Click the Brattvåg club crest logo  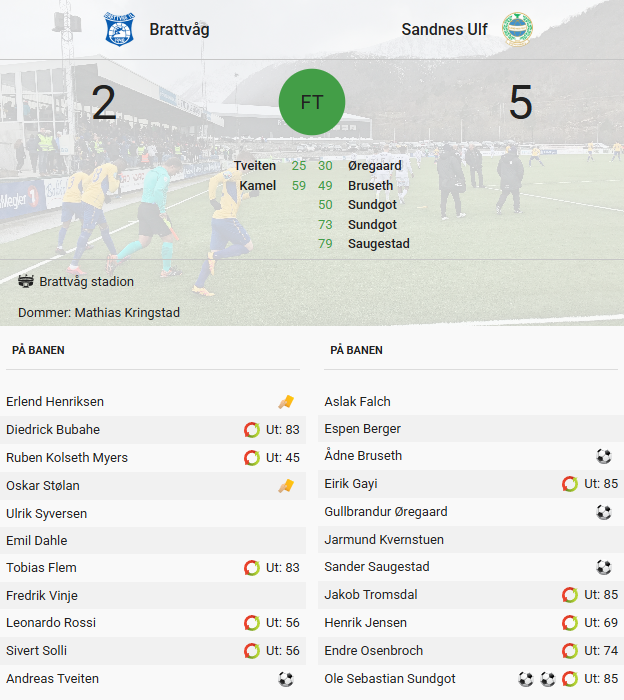[119, 29]
